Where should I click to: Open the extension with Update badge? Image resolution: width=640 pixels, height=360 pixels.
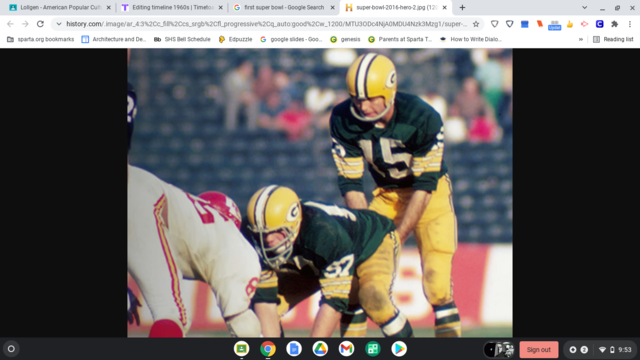tap(554, 25)
